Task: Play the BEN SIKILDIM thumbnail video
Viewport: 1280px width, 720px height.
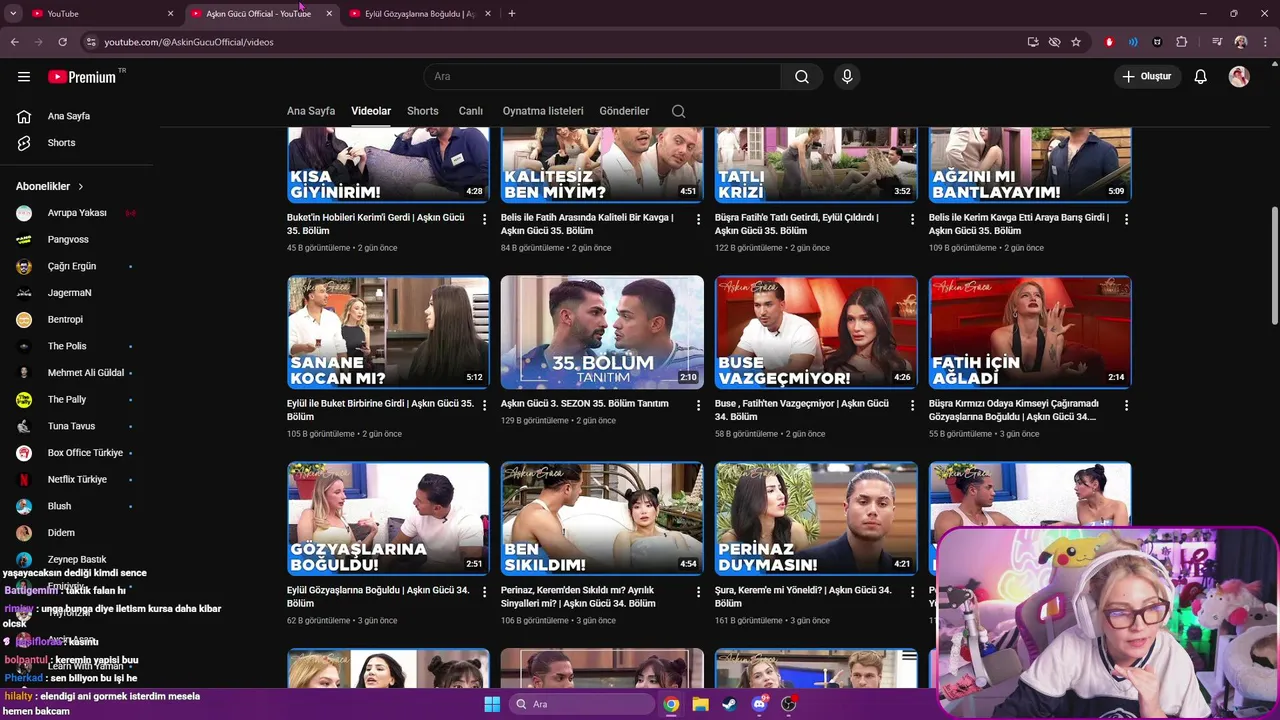Action: point(602,518)
